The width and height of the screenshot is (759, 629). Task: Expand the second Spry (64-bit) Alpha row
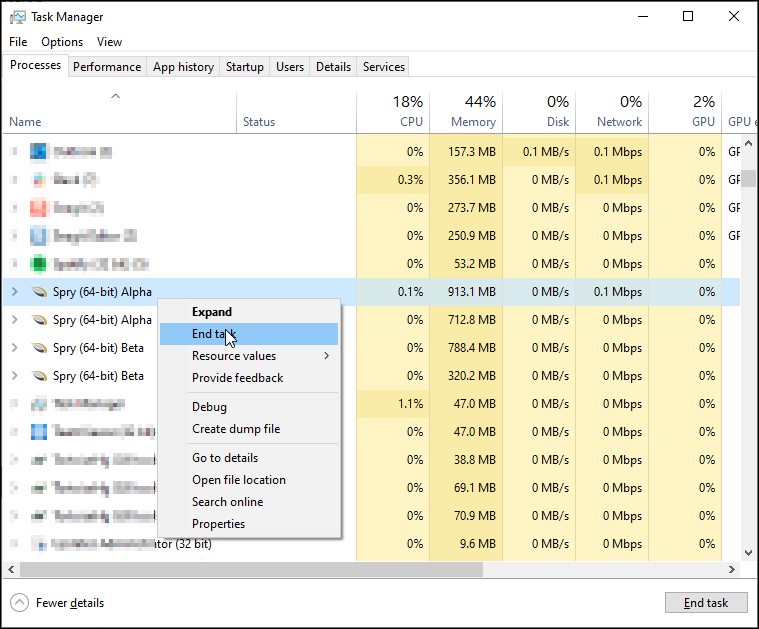pos(14,320)
